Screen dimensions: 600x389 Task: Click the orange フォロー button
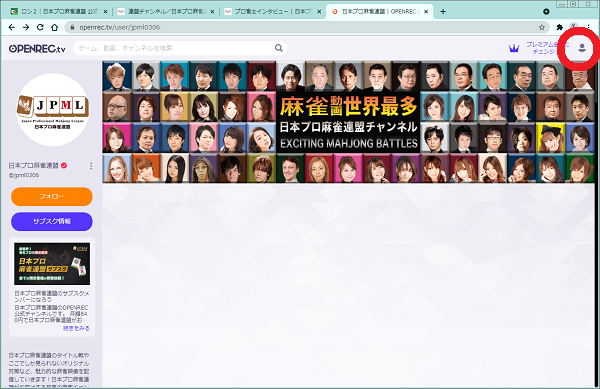tap(52, 197)
